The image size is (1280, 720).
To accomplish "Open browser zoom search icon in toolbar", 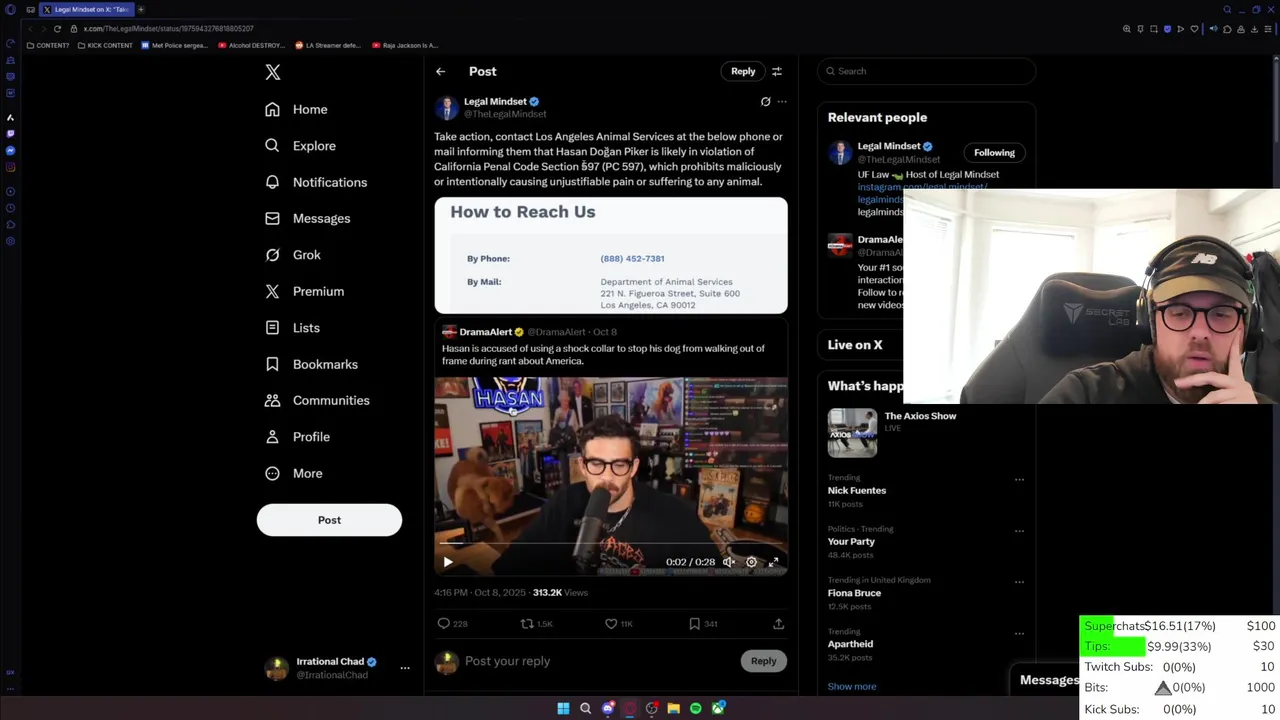I will 1127,29.
